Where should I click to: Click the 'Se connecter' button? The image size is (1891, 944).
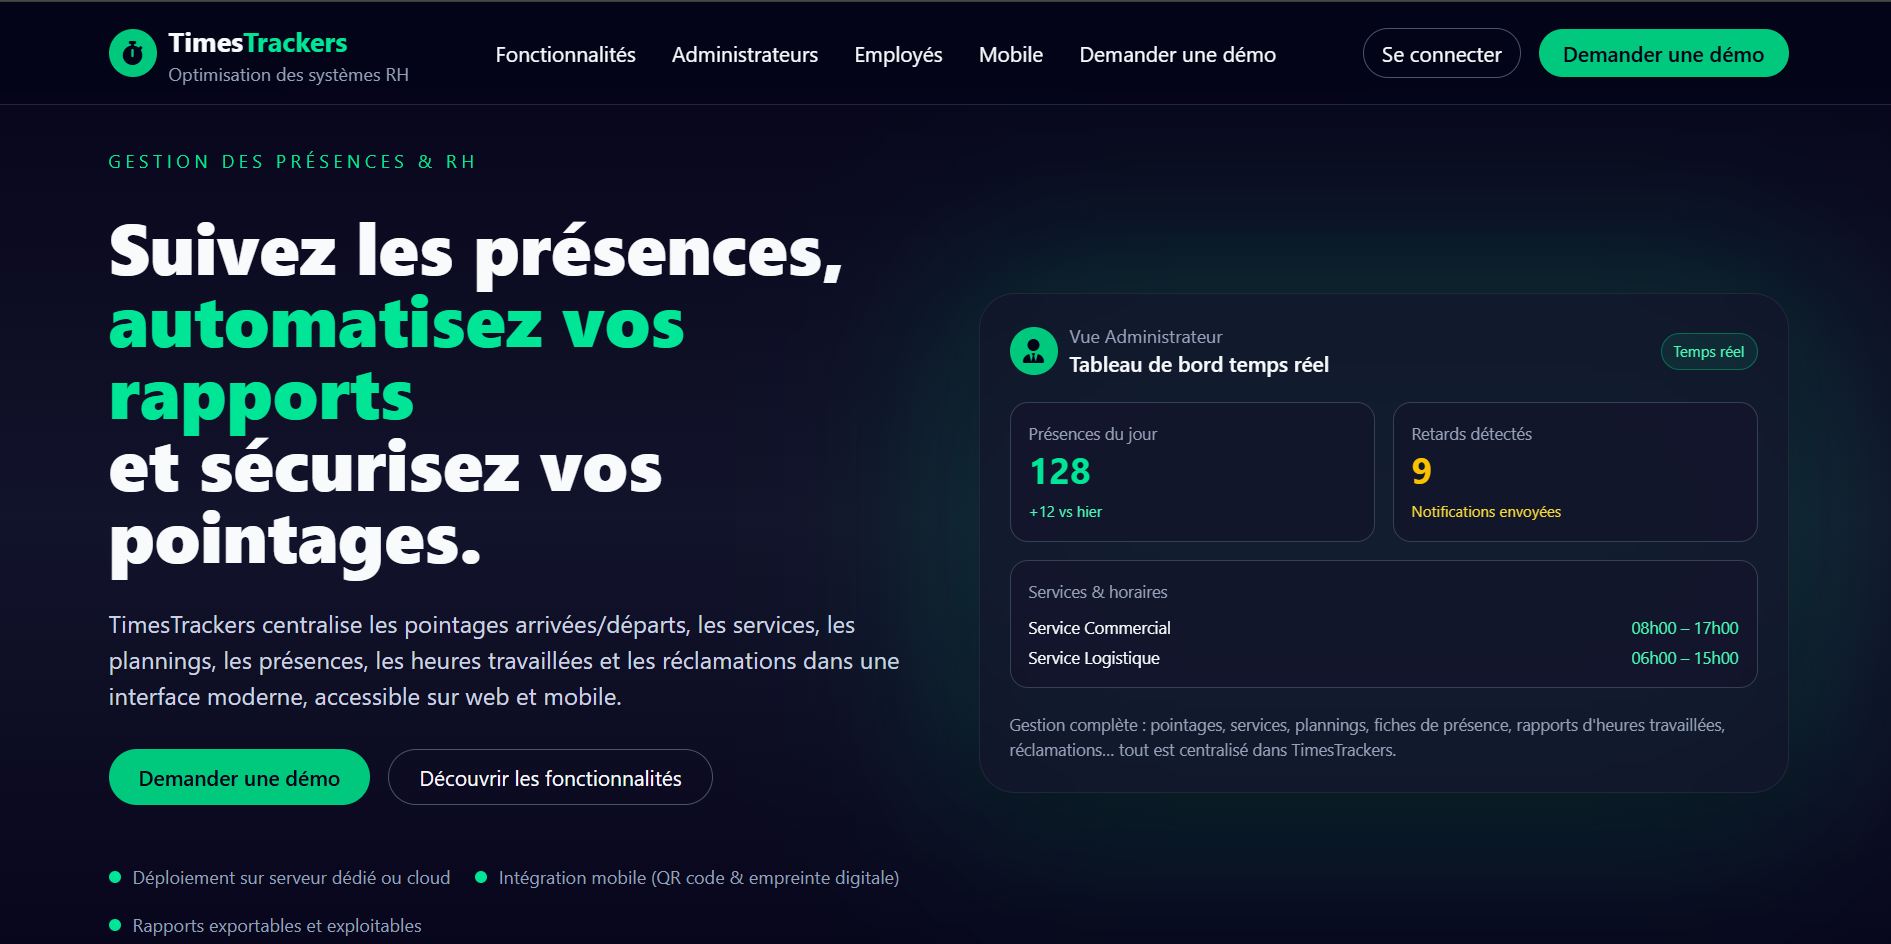click(1441, 53)
